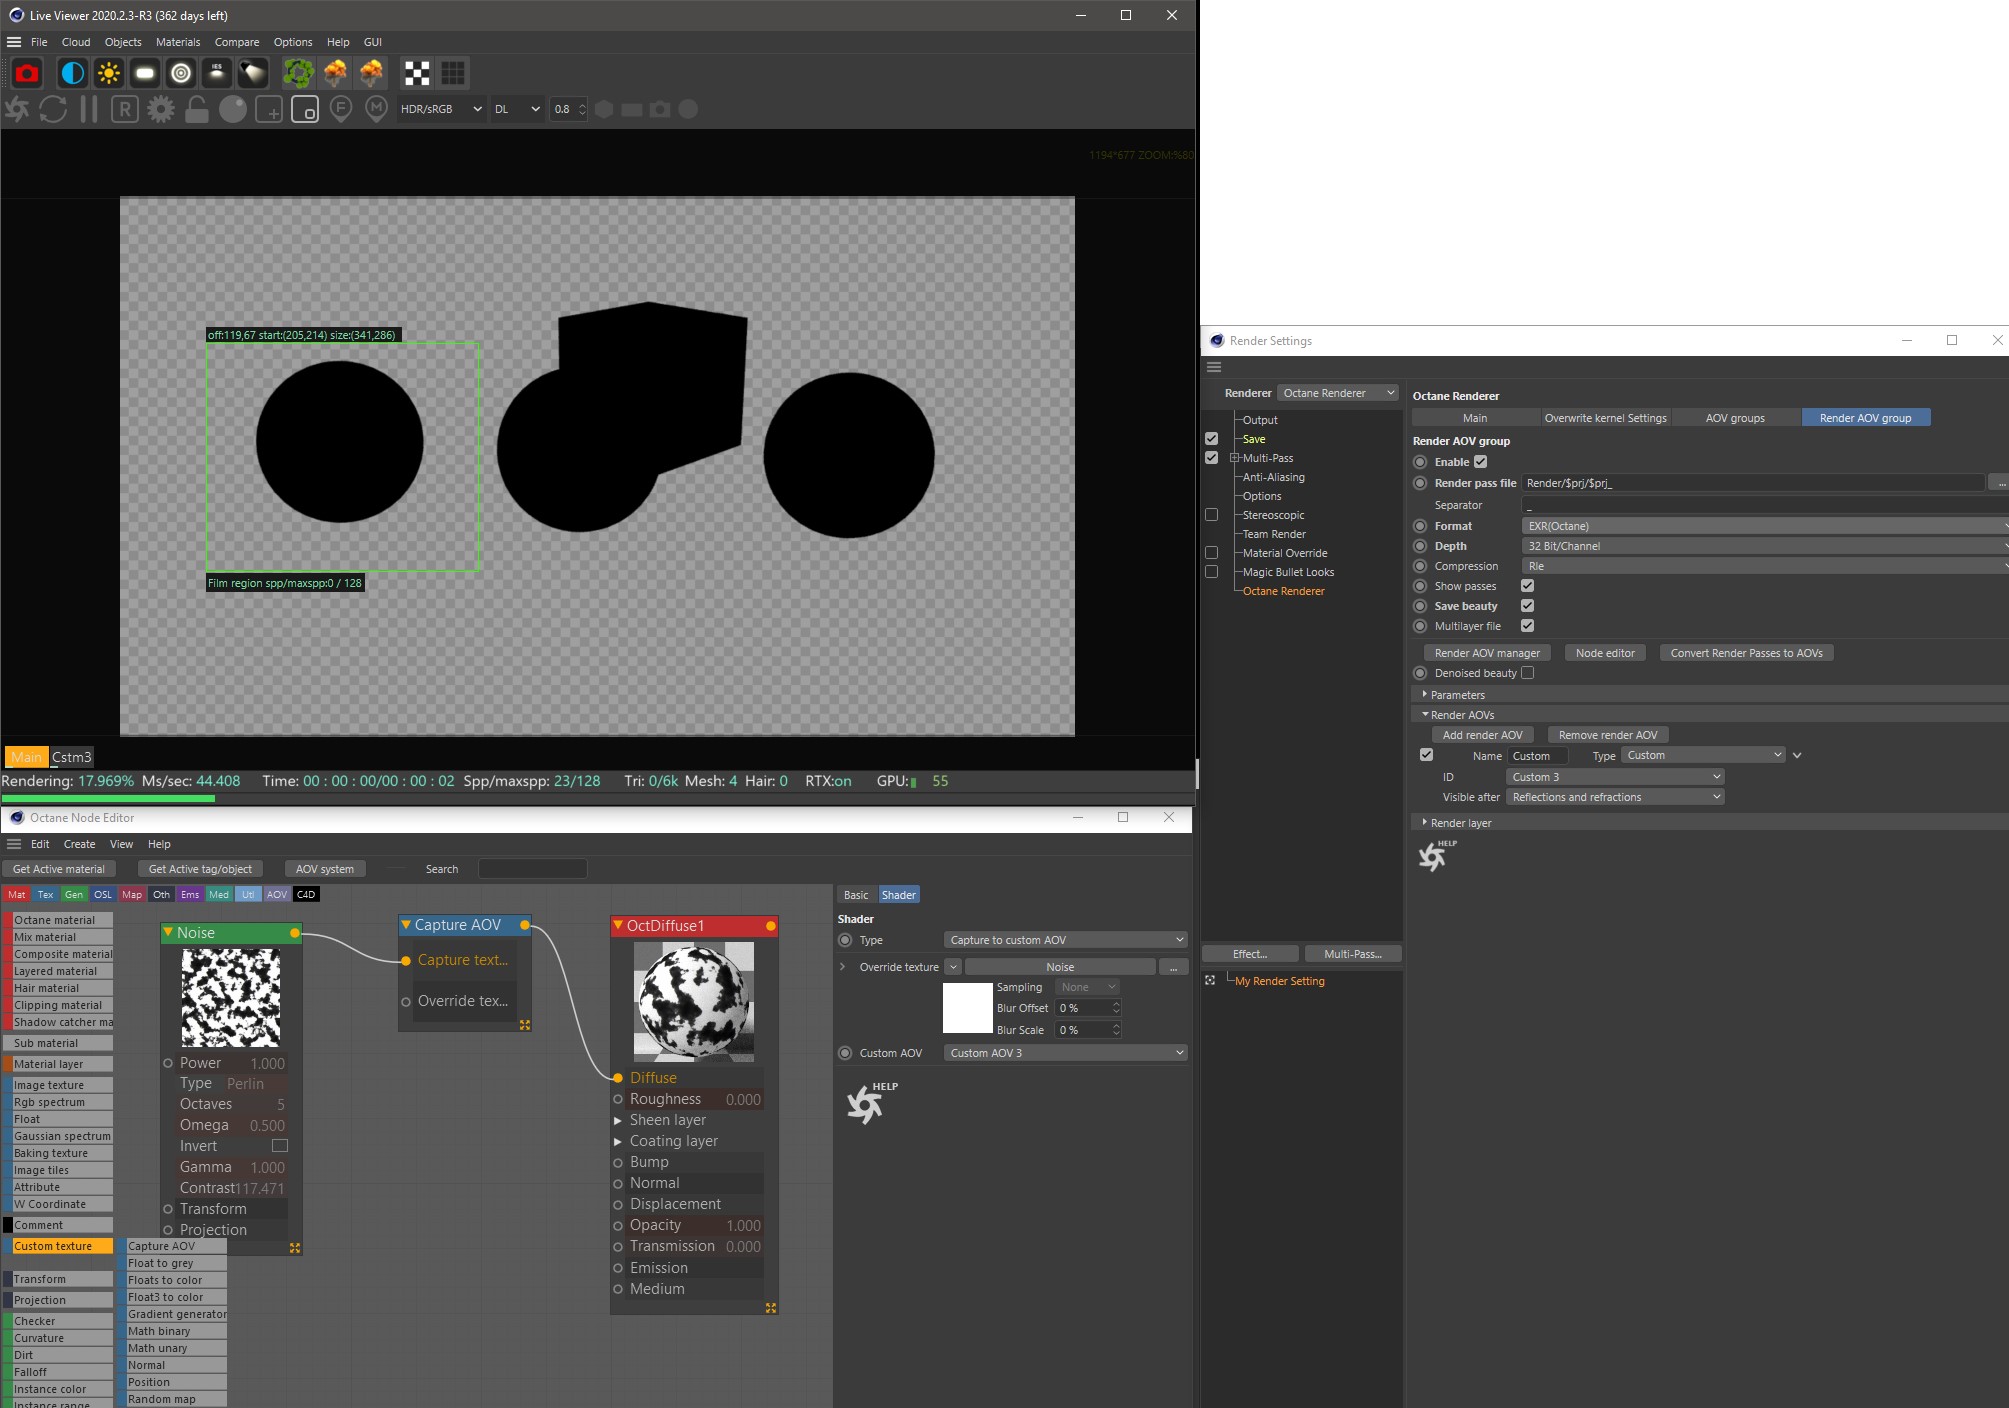
Task: Toggle the Noise node Invert checkbox
Action: click(x=280, y=1146)
